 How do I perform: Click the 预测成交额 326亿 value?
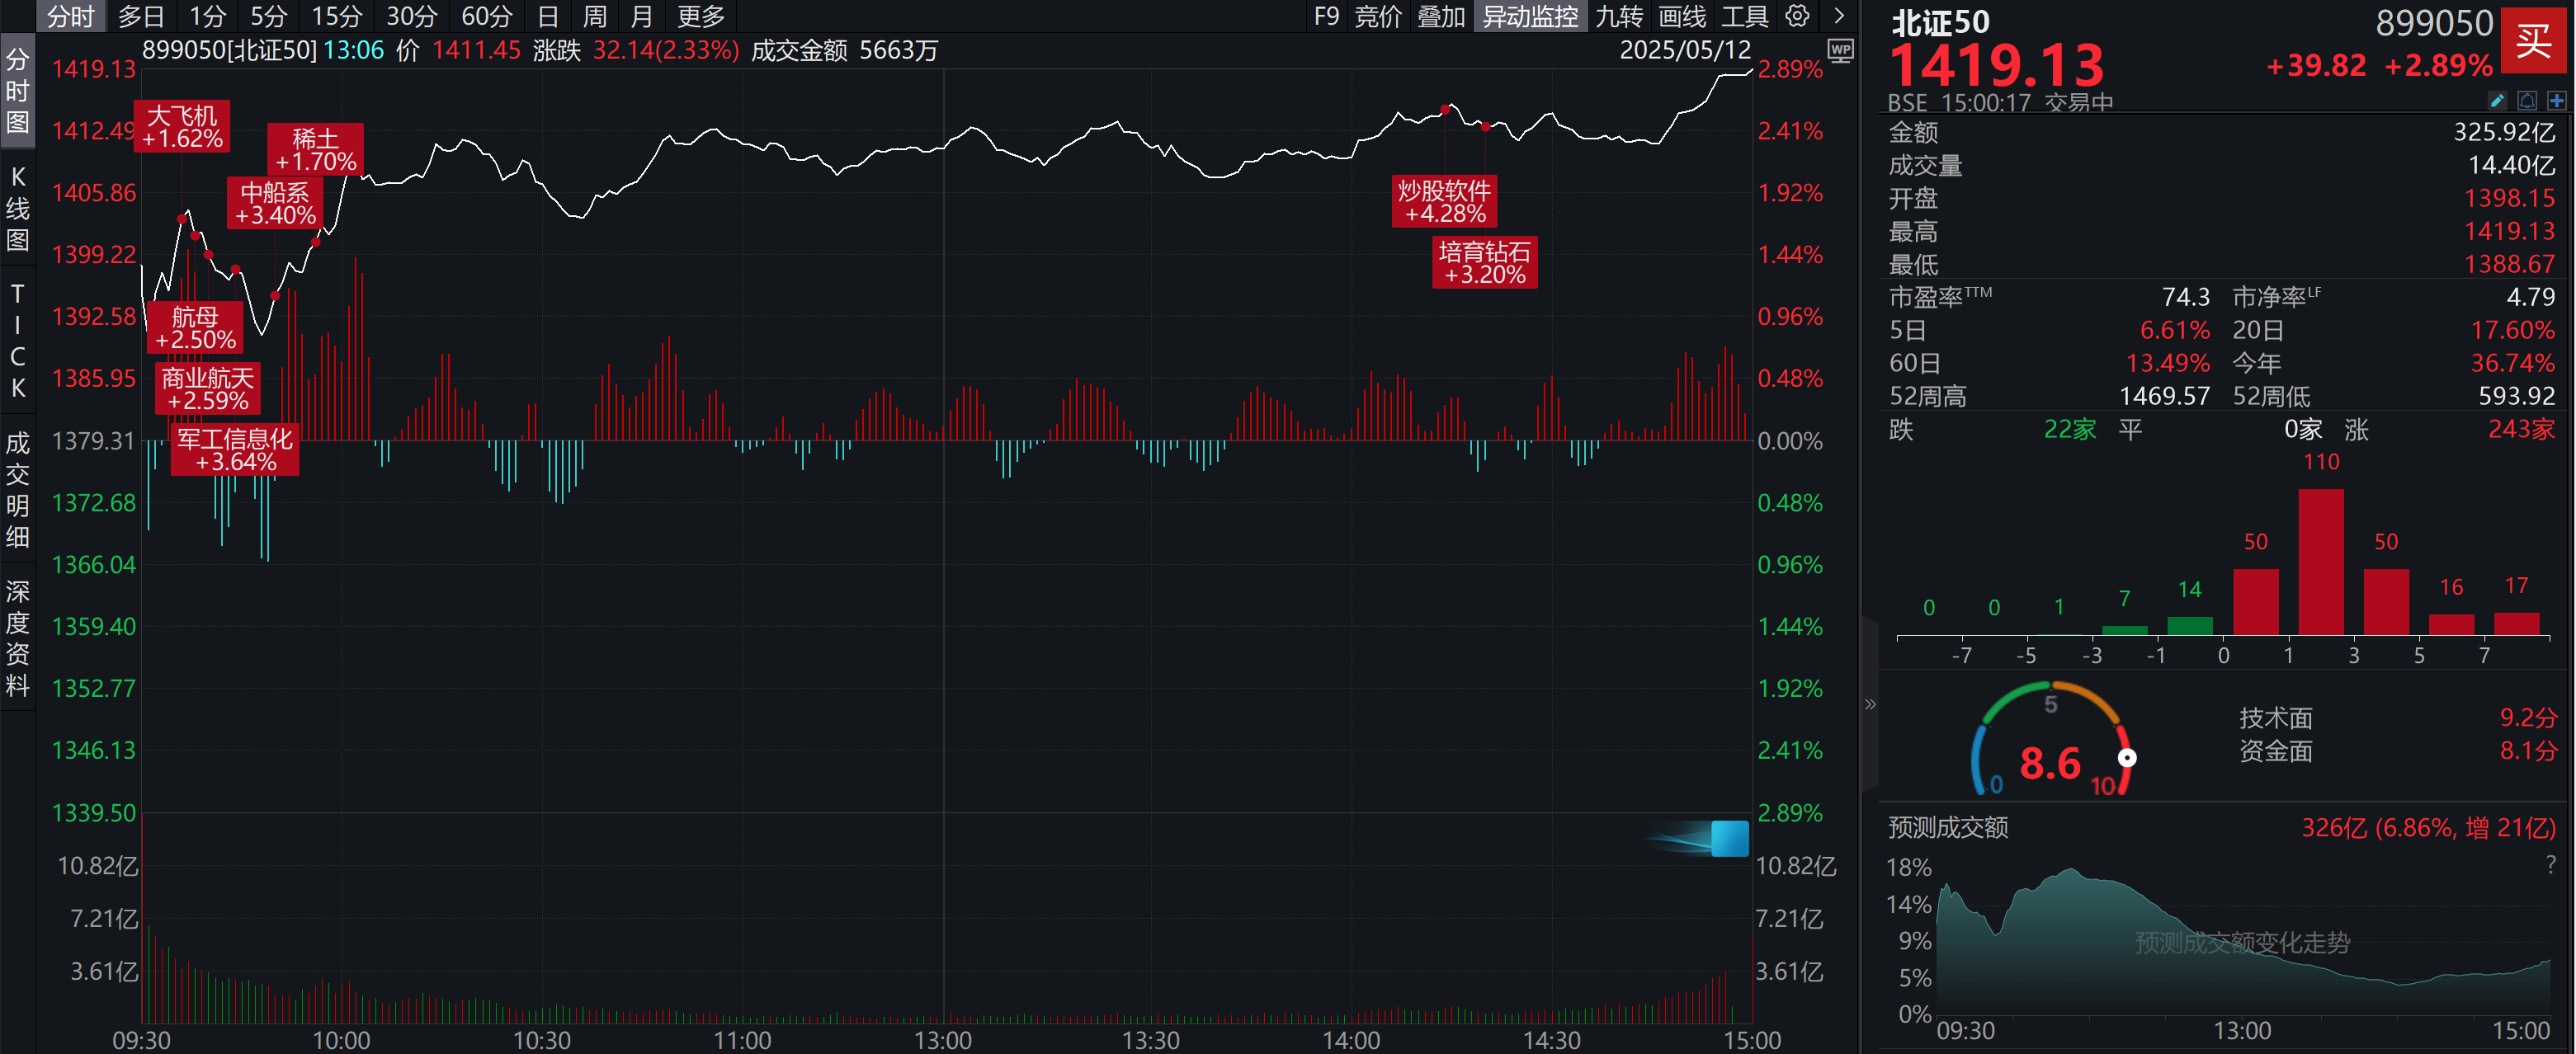tap(2428, 828)
